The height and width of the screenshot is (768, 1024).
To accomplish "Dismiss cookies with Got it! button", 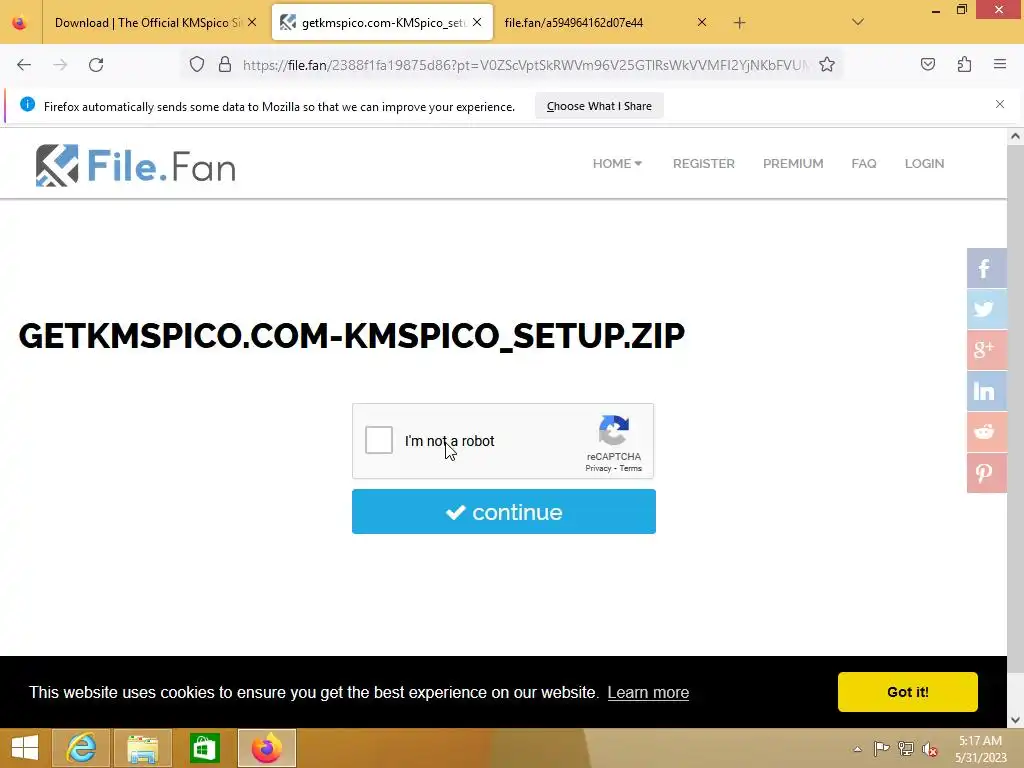I will click(908, 692).
